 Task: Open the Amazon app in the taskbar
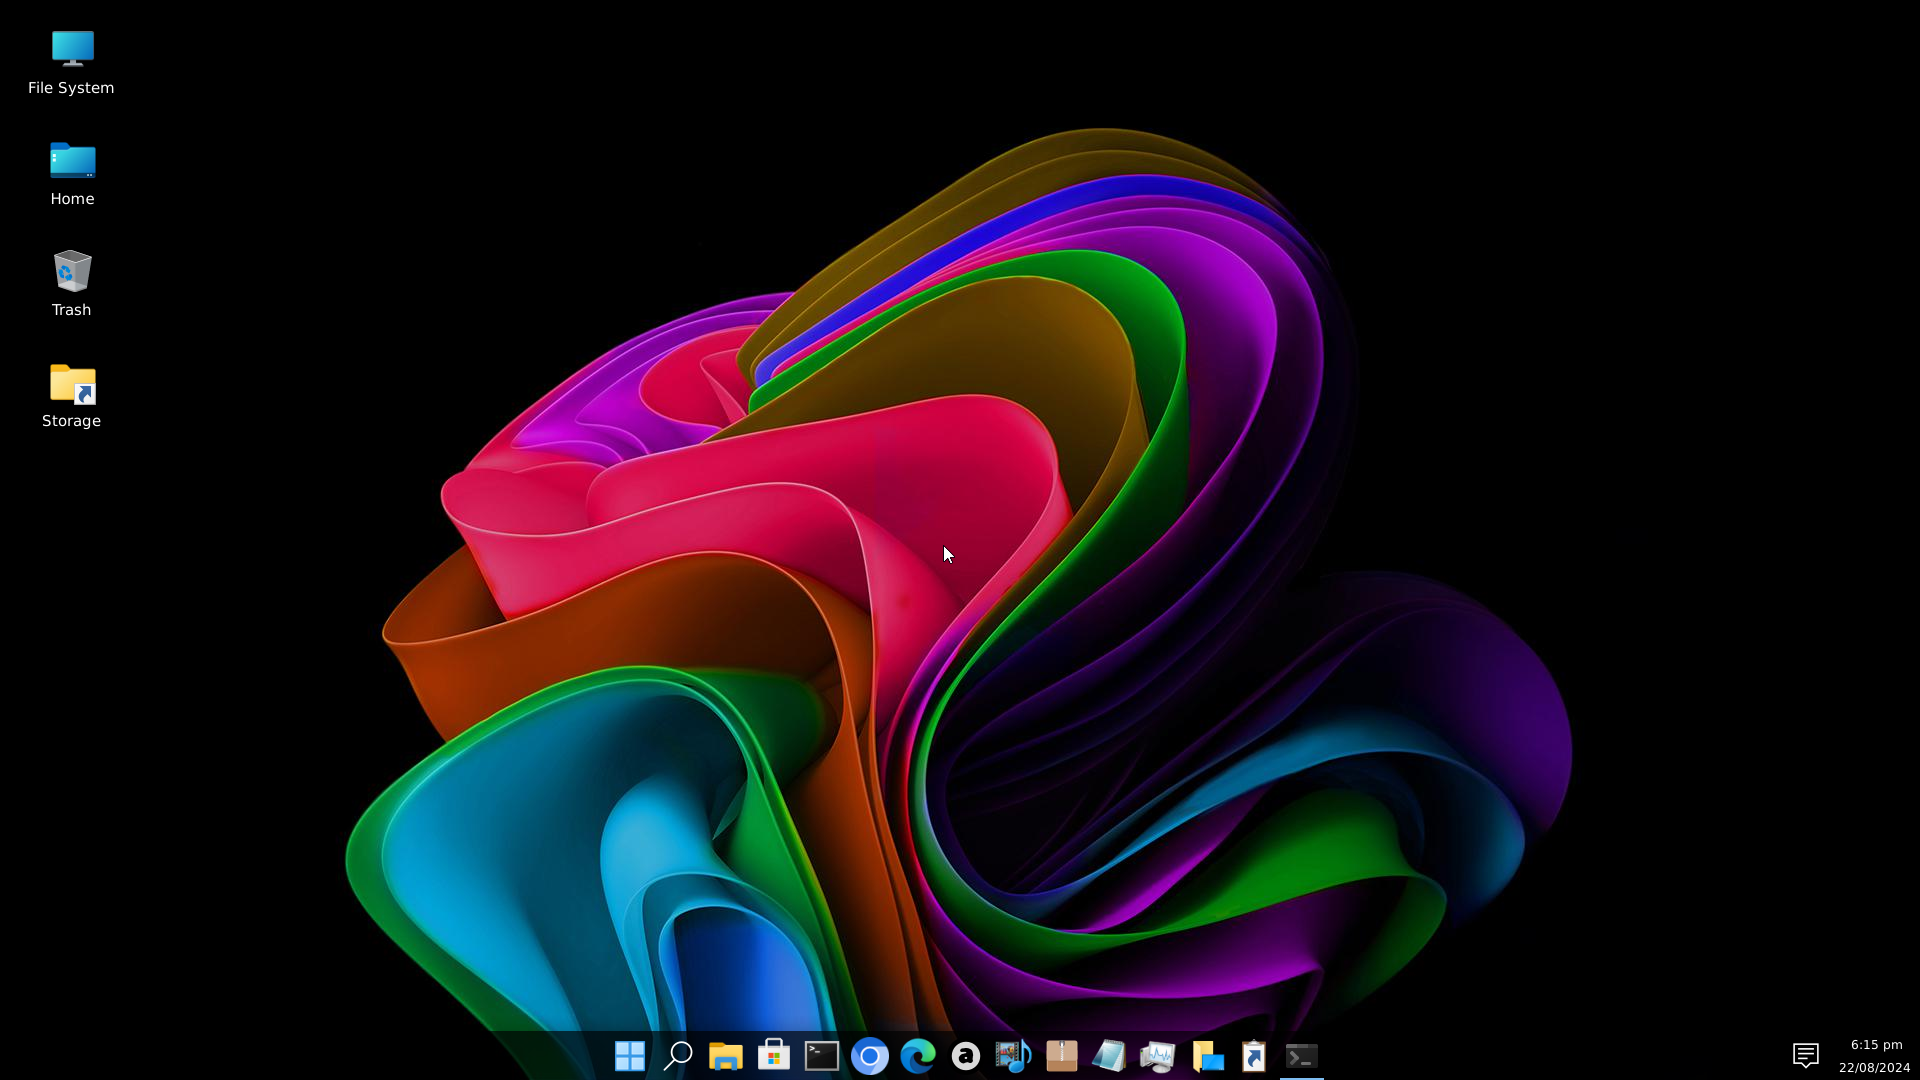pos(965,1055)
